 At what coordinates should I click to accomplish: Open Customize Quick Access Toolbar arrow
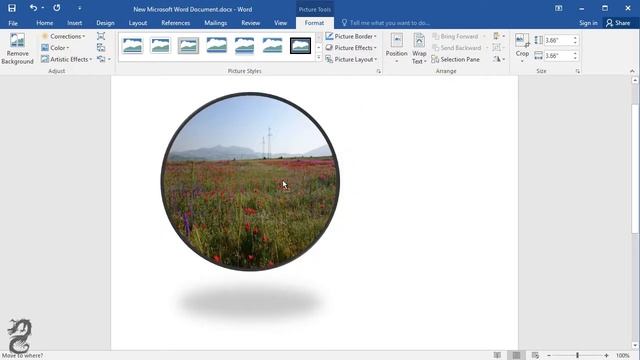(x=79, y=8)
